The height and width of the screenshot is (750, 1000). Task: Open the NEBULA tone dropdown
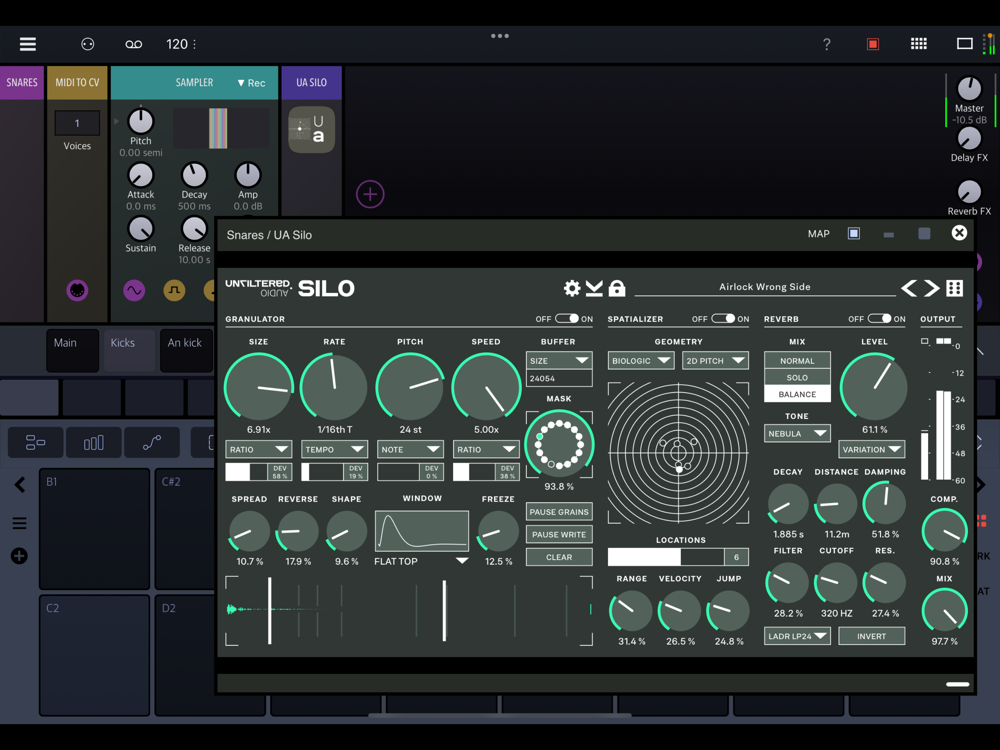[797, 434]
